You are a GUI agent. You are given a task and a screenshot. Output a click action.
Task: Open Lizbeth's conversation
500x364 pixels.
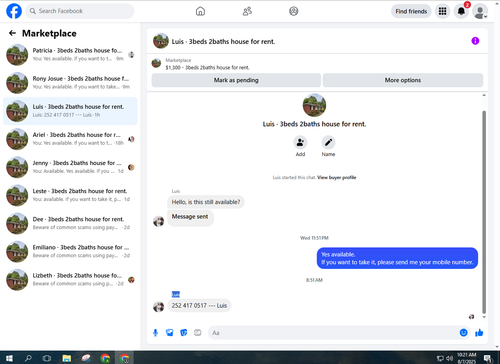(70, 280)
